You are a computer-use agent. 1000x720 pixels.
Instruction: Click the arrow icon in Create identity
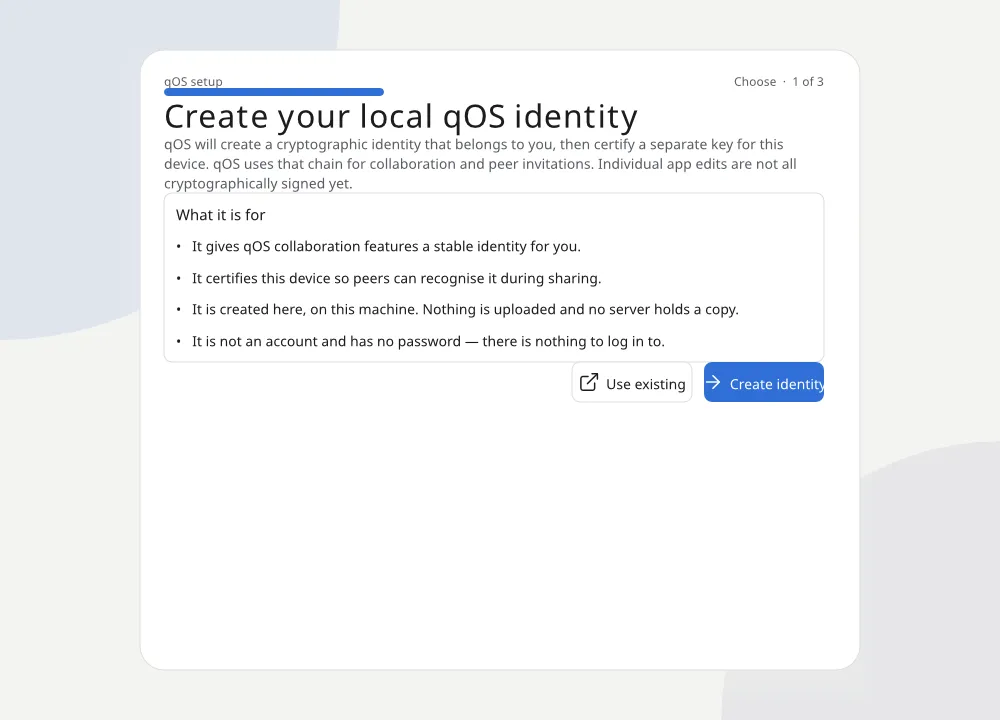click(x=713, y=383)
